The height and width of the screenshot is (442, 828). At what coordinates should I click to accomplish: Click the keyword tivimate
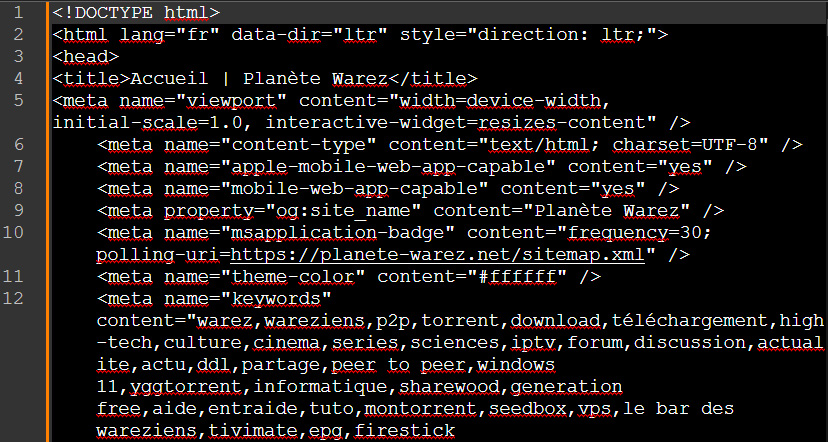pyautogui.click(x=253, y=431)
